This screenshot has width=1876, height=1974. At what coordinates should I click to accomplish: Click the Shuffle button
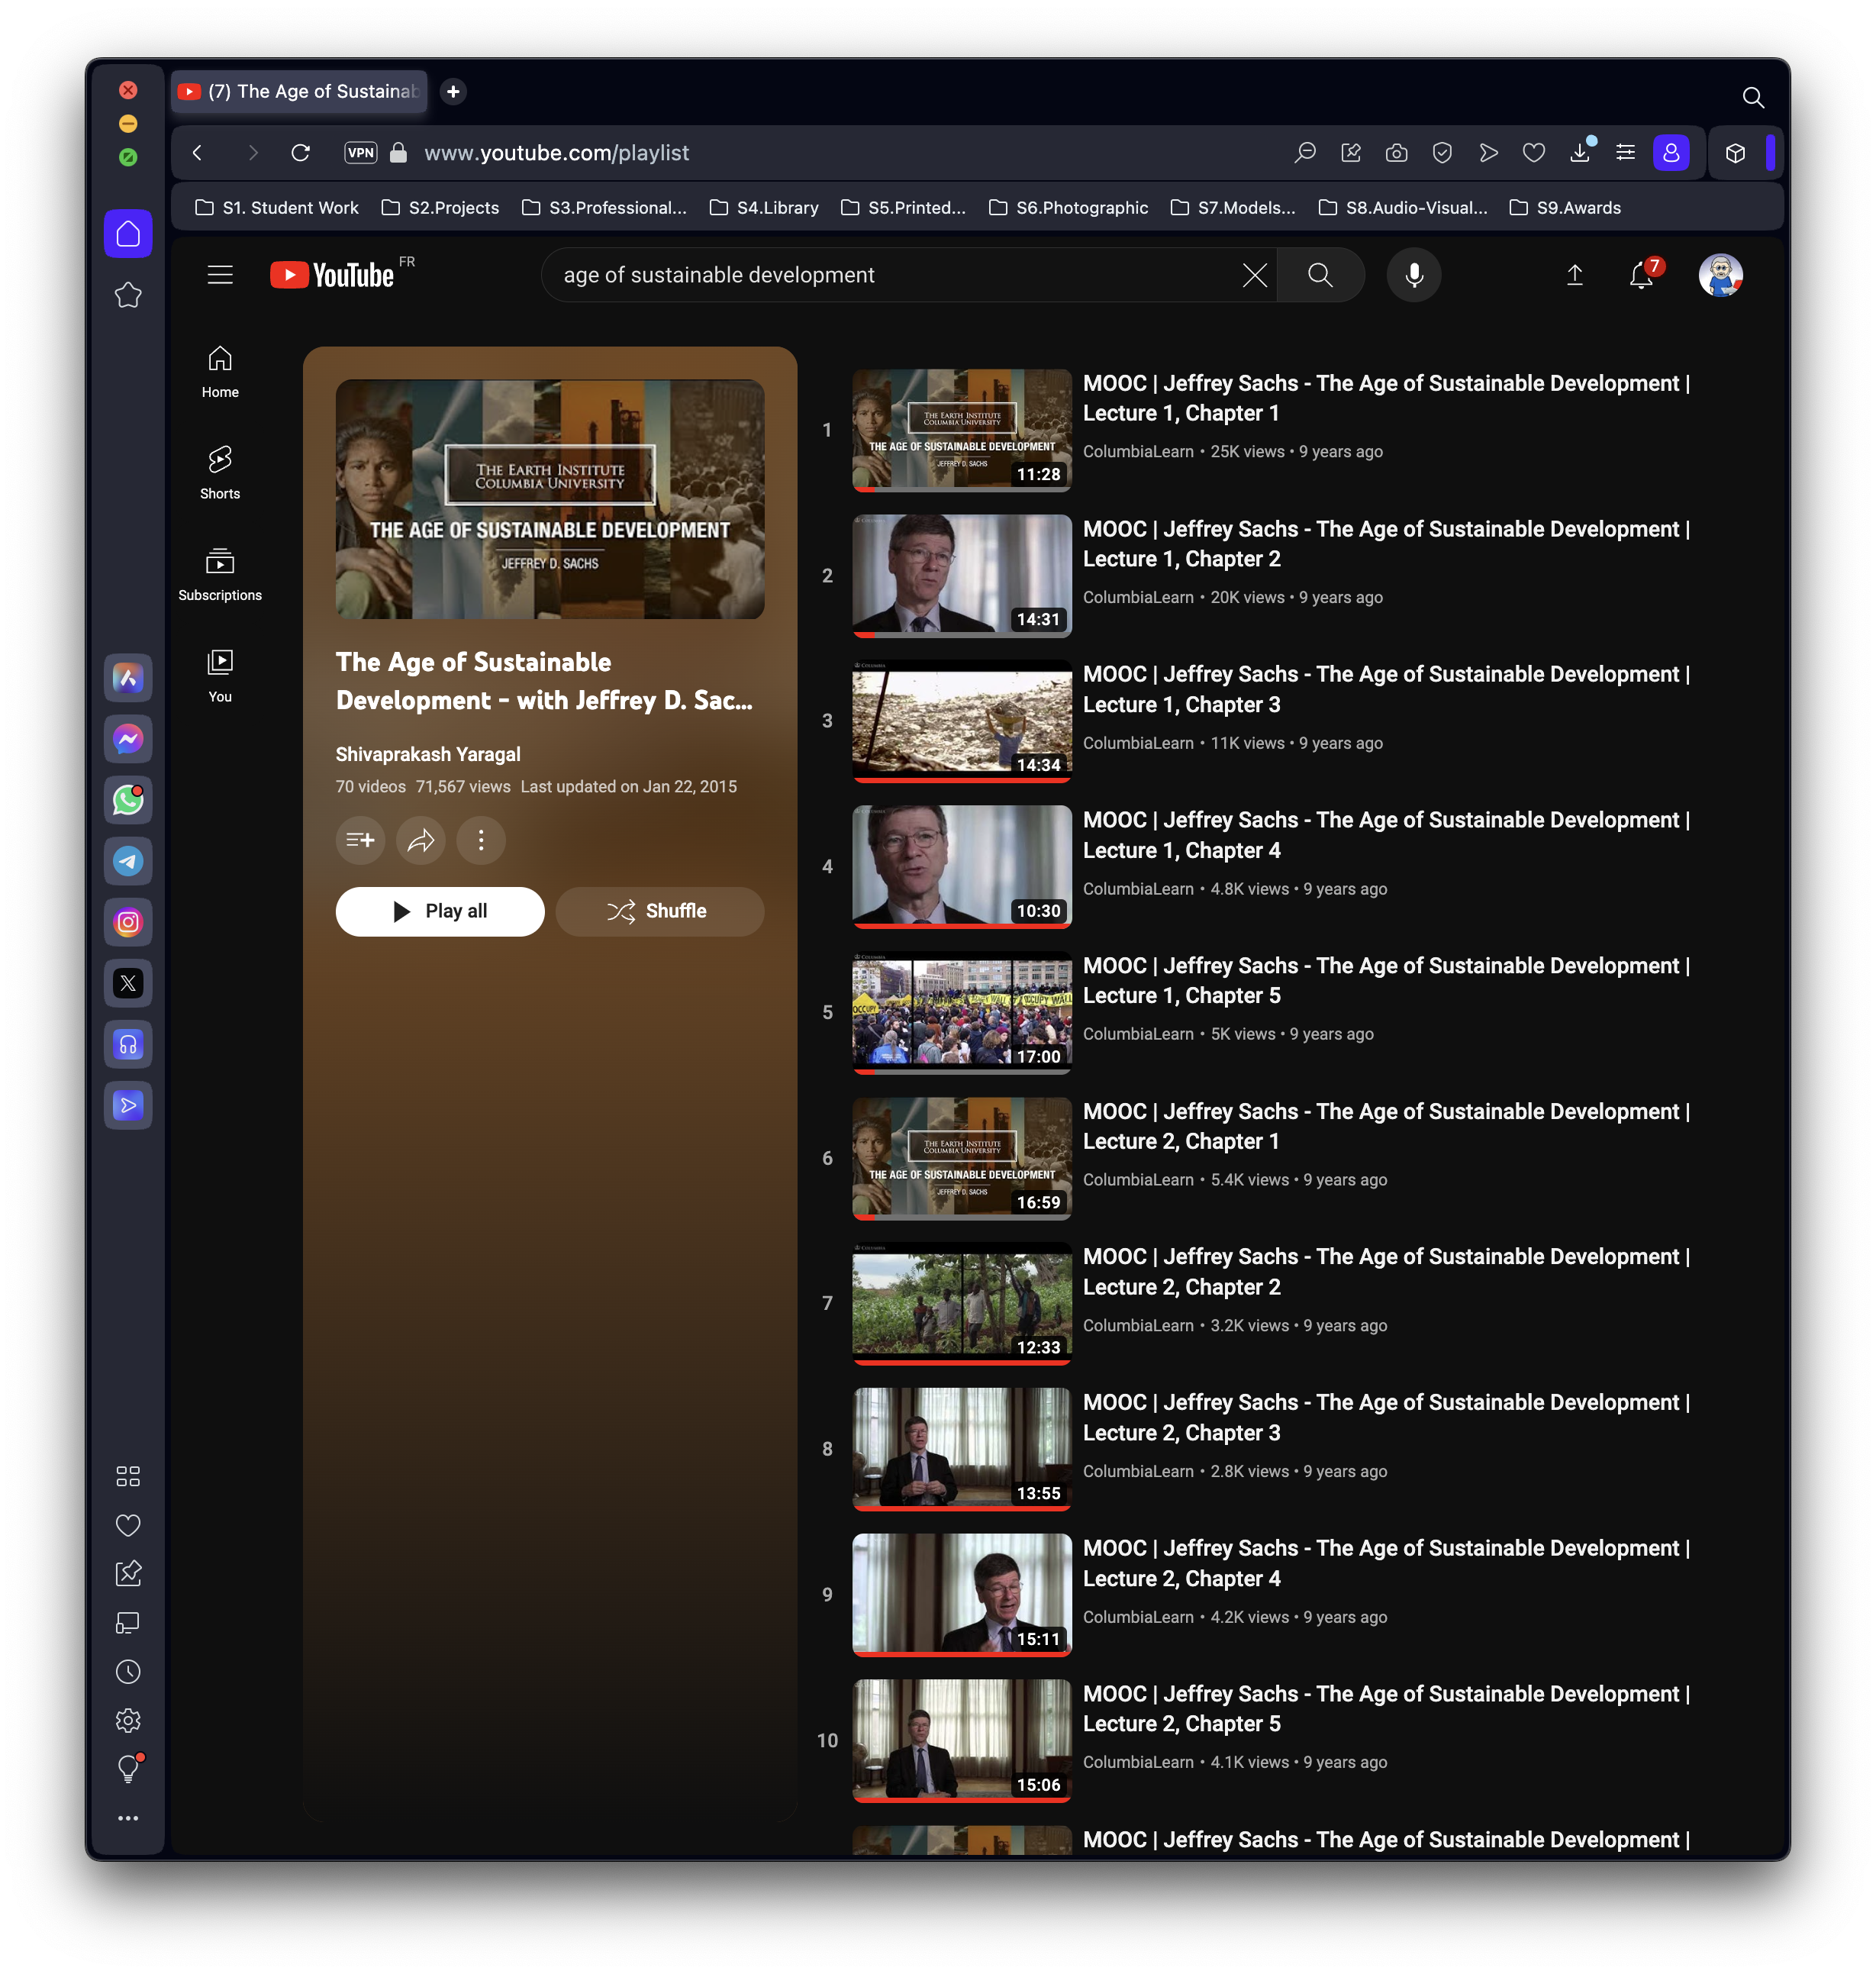(660, 911)
